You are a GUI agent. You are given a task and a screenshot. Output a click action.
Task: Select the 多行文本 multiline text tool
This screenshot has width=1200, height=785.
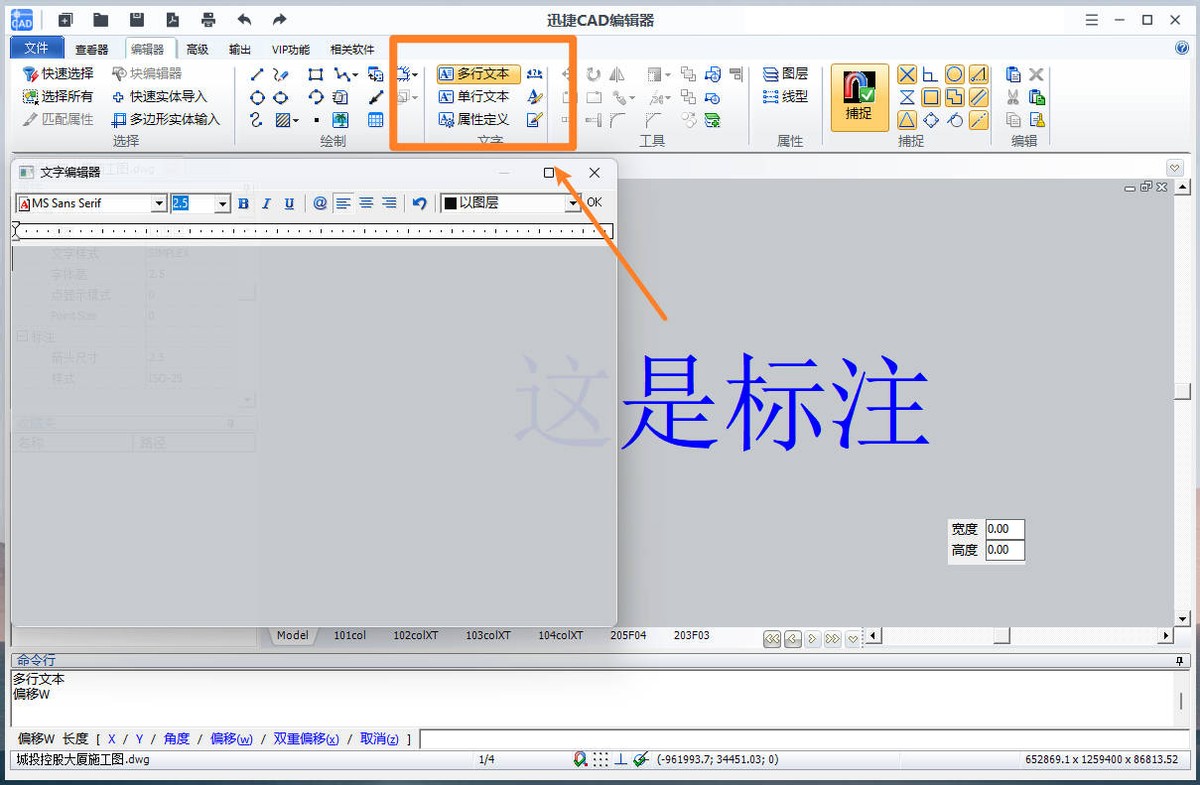(x=478, y=73)
